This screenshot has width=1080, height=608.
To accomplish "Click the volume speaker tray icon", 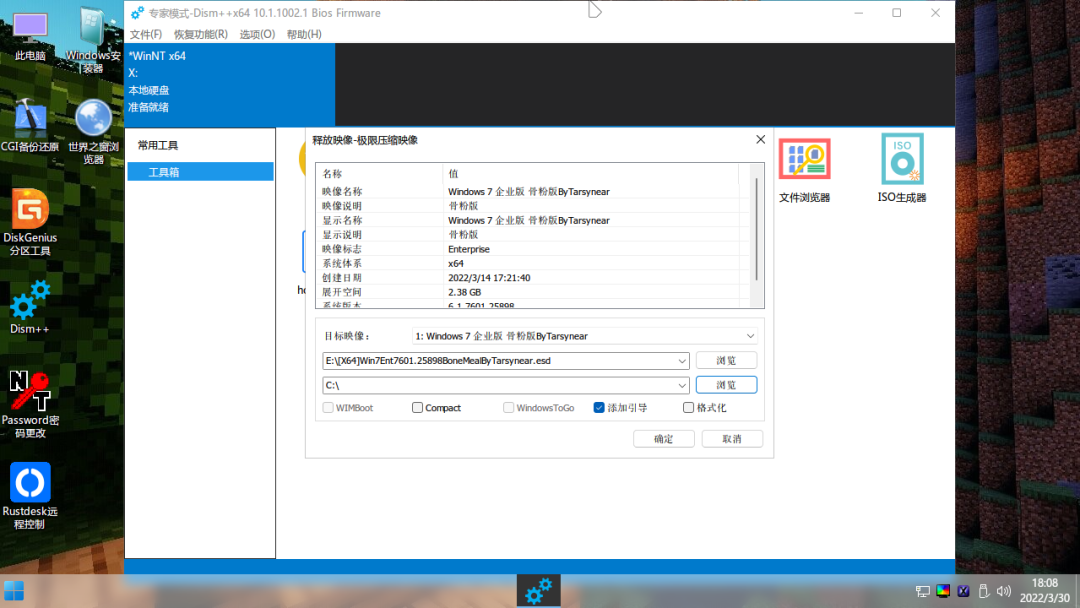I will [1004, 591].
